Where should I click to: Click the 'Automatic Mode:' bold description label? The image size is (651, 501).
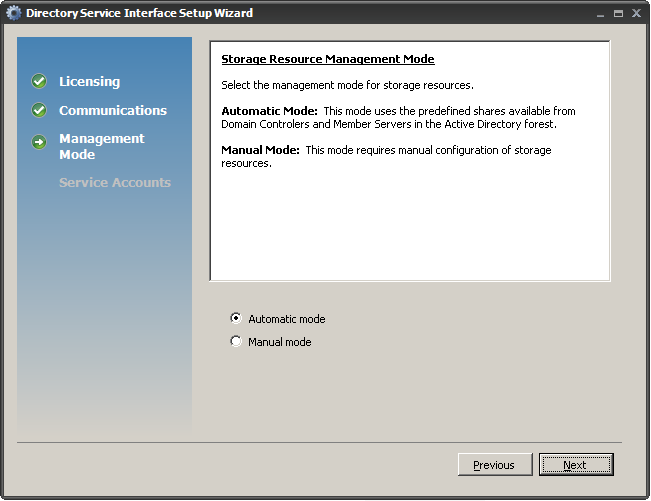coord(269,111)
